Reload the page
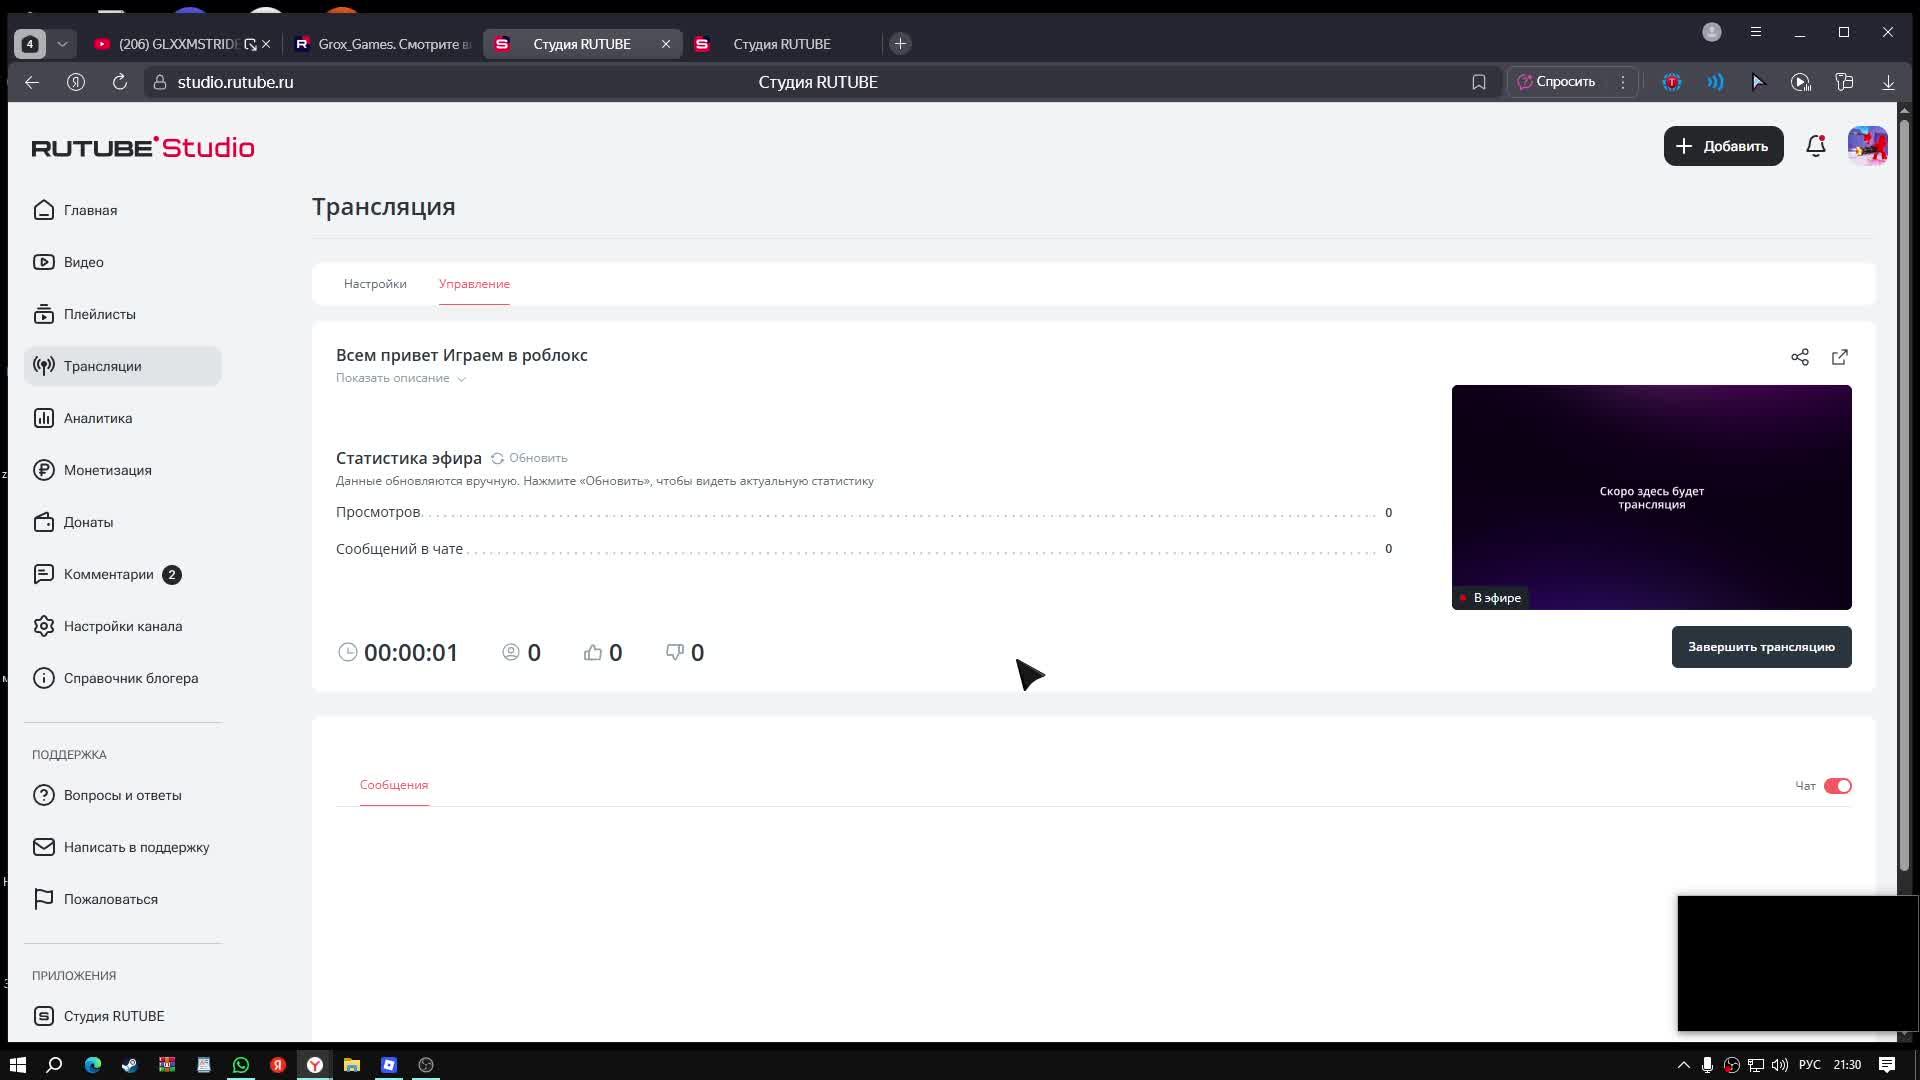This screenshot has height=1080, width=1920. (120, 82)
